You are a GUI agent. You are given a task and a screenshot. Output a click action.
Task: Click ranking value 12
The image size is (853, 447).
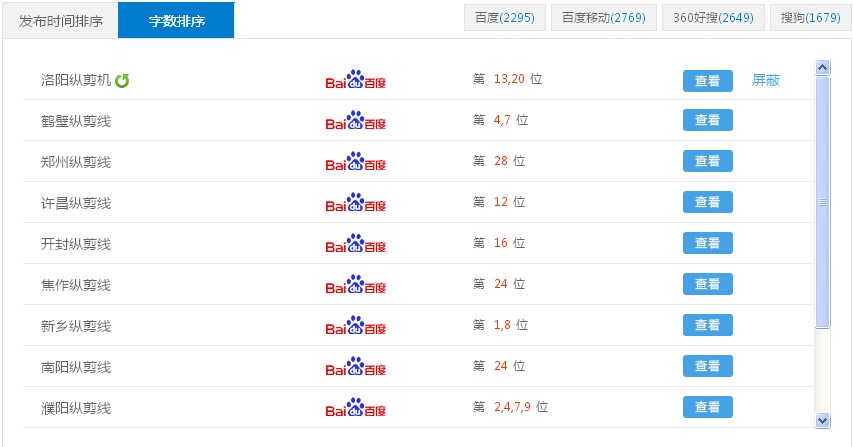[x=501, y=202]
